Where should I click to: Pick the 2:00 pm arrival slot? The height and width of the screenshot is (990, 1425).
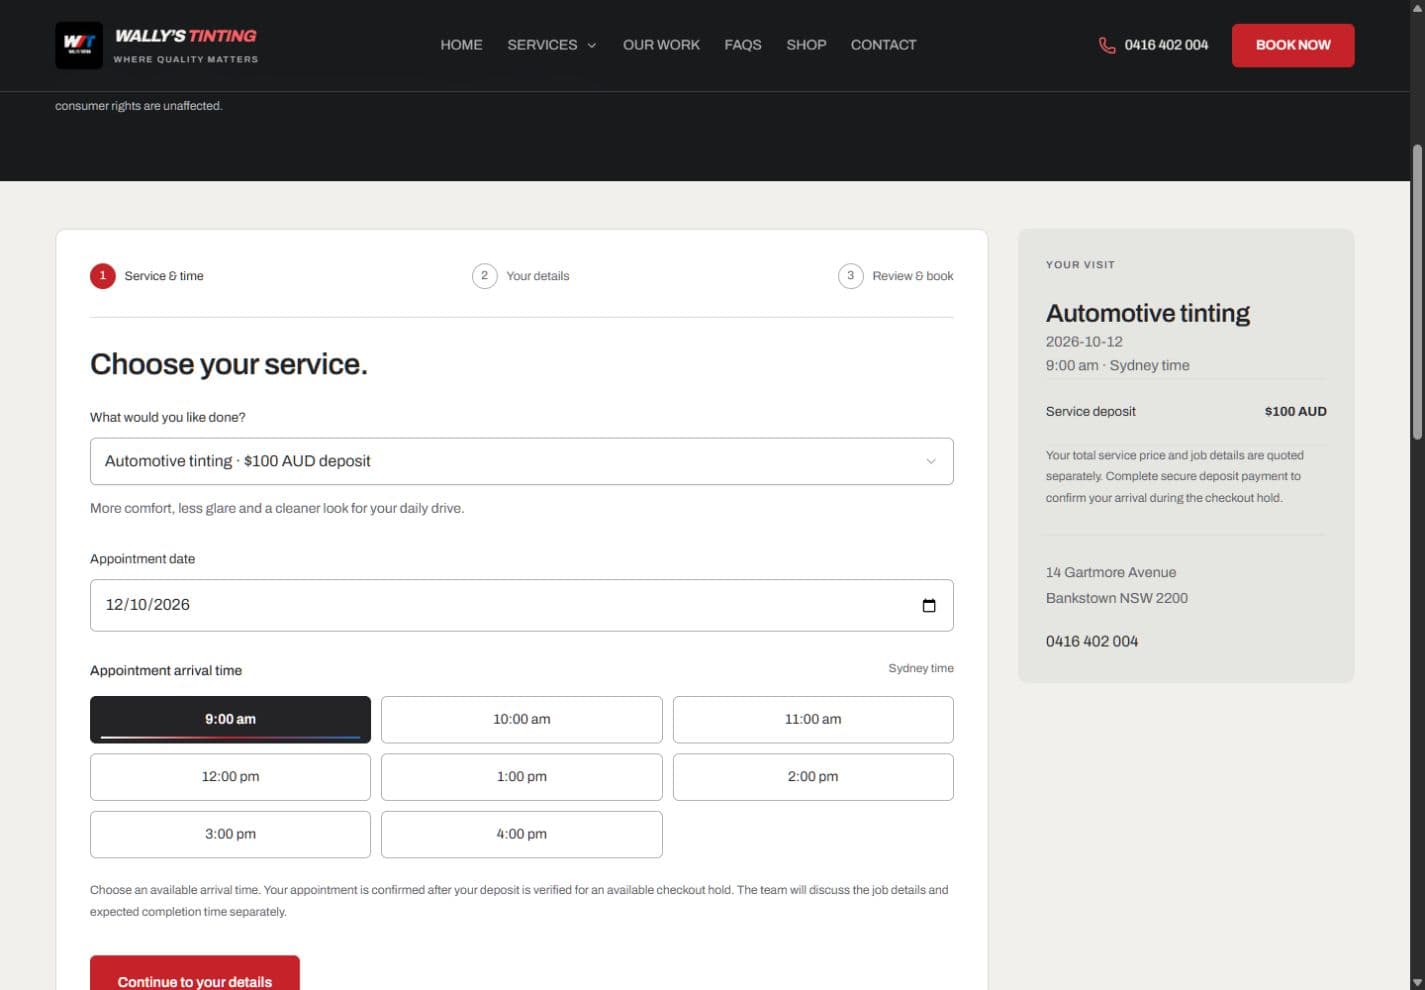tap(813, 777)
